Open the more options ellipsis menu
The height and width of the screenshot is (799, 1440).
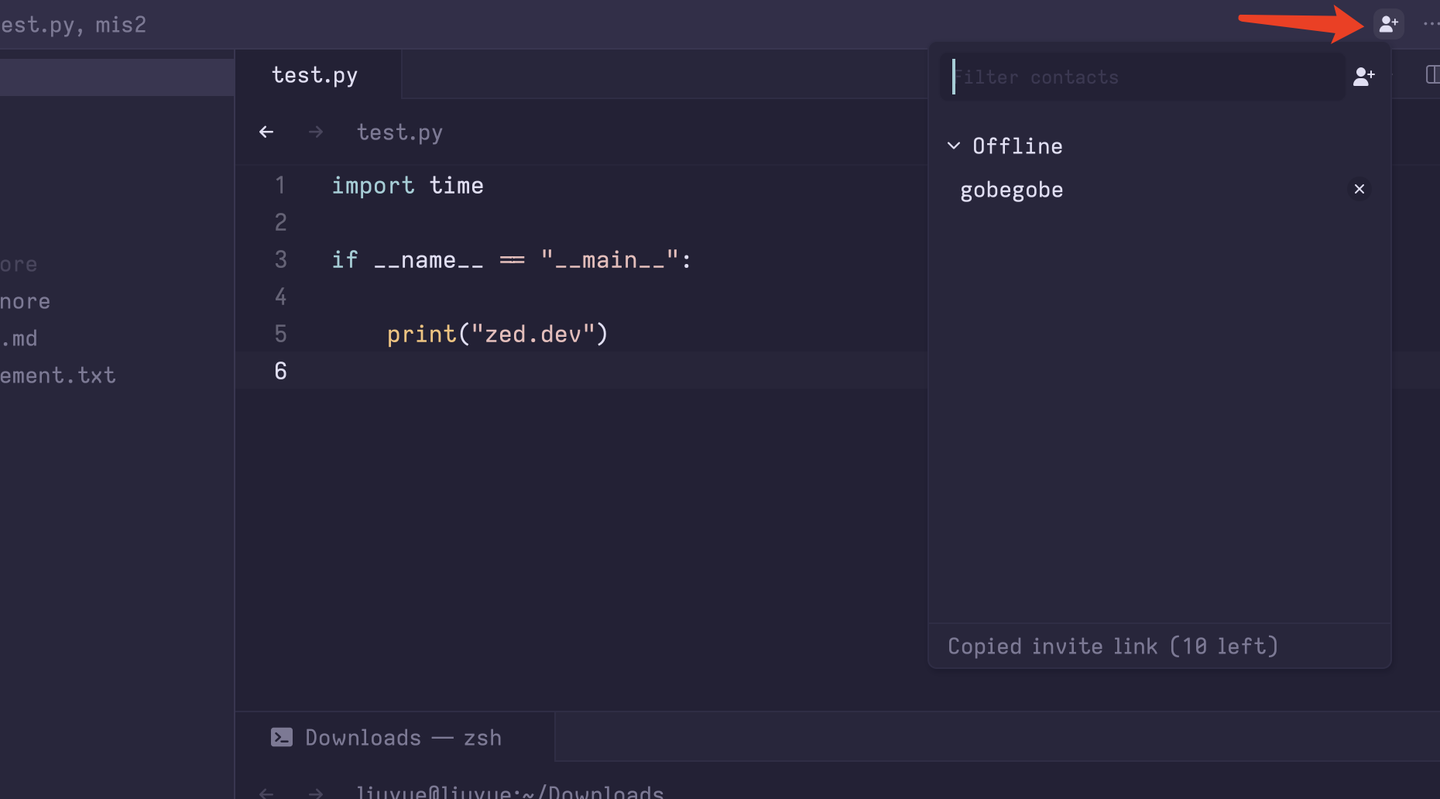[x=1430, y=23]
